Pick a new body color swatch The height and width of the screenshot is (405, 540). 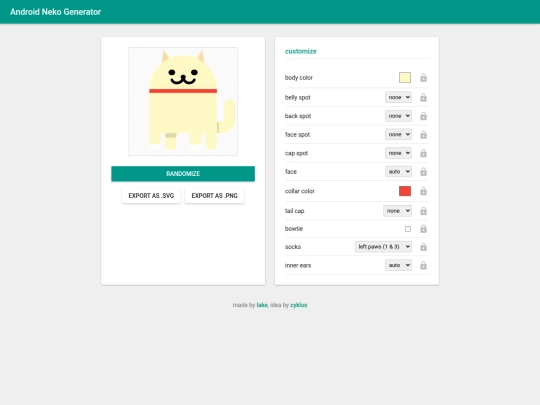405,77
